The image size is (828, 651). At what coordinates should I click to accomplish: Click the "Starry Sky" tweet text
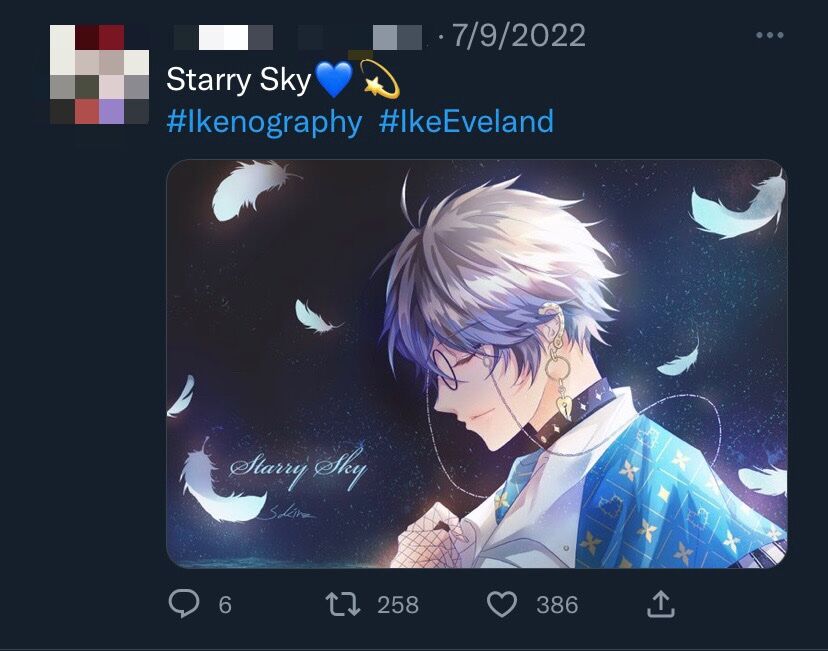pyautogui.click(x=239, y=80)
